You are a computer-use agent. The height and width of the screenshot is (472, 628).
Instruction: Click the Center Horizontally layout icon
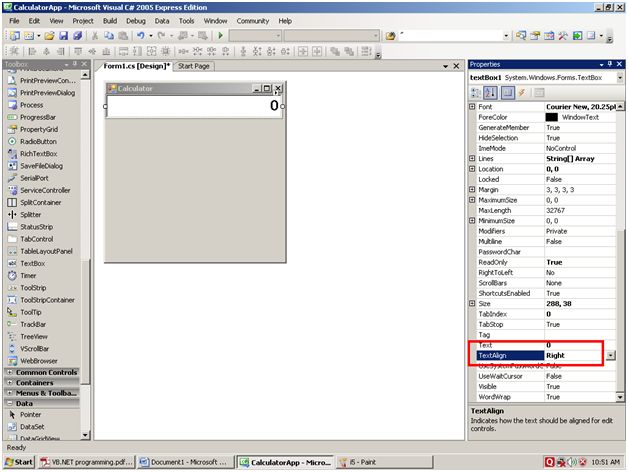click(x=303, y=51)
